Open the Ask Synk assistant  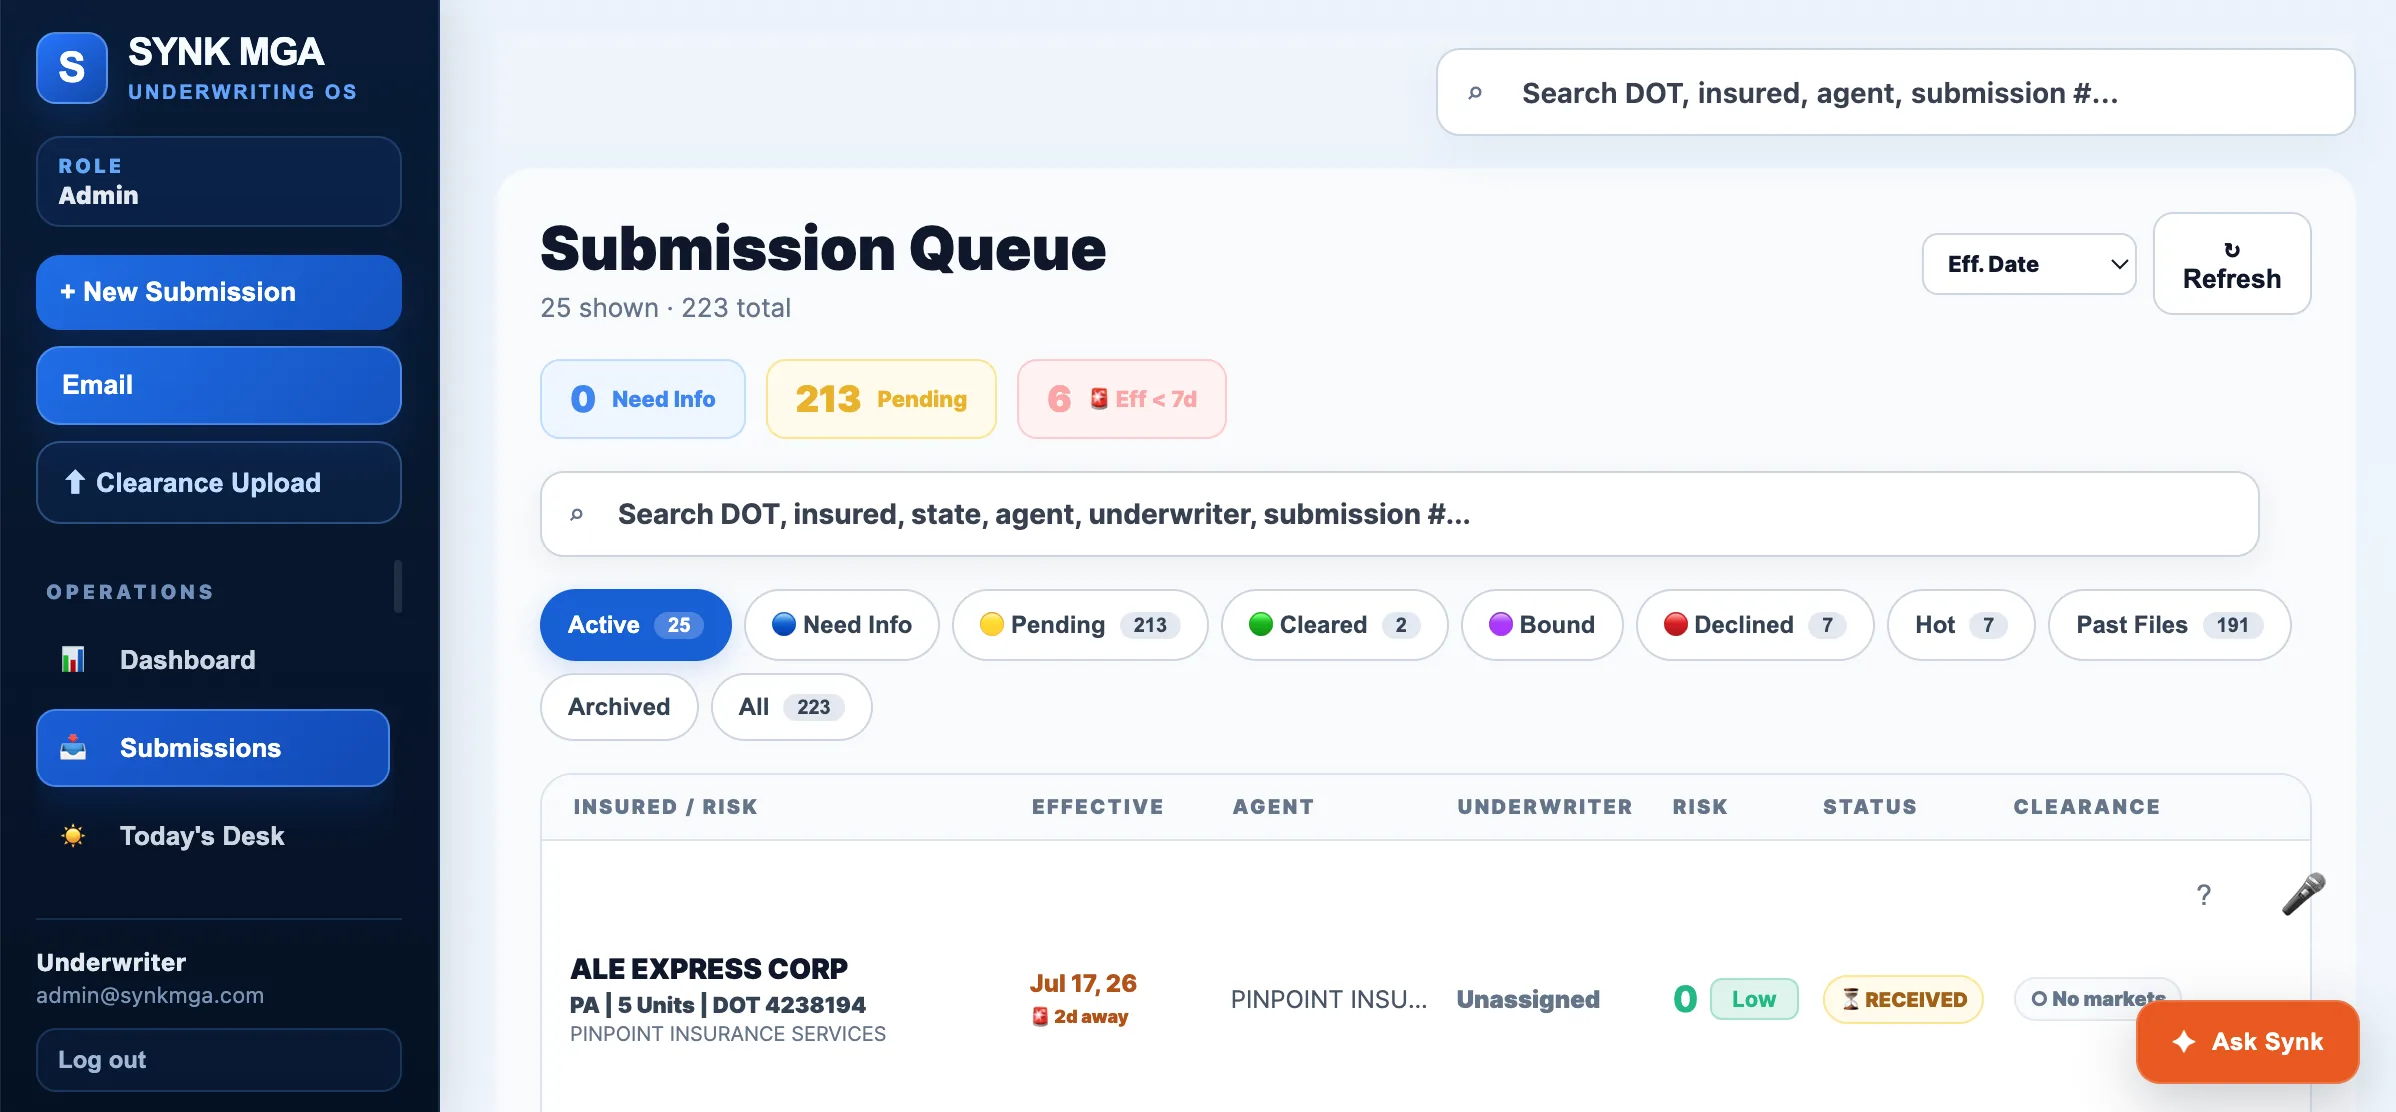click(2248, 1042)
